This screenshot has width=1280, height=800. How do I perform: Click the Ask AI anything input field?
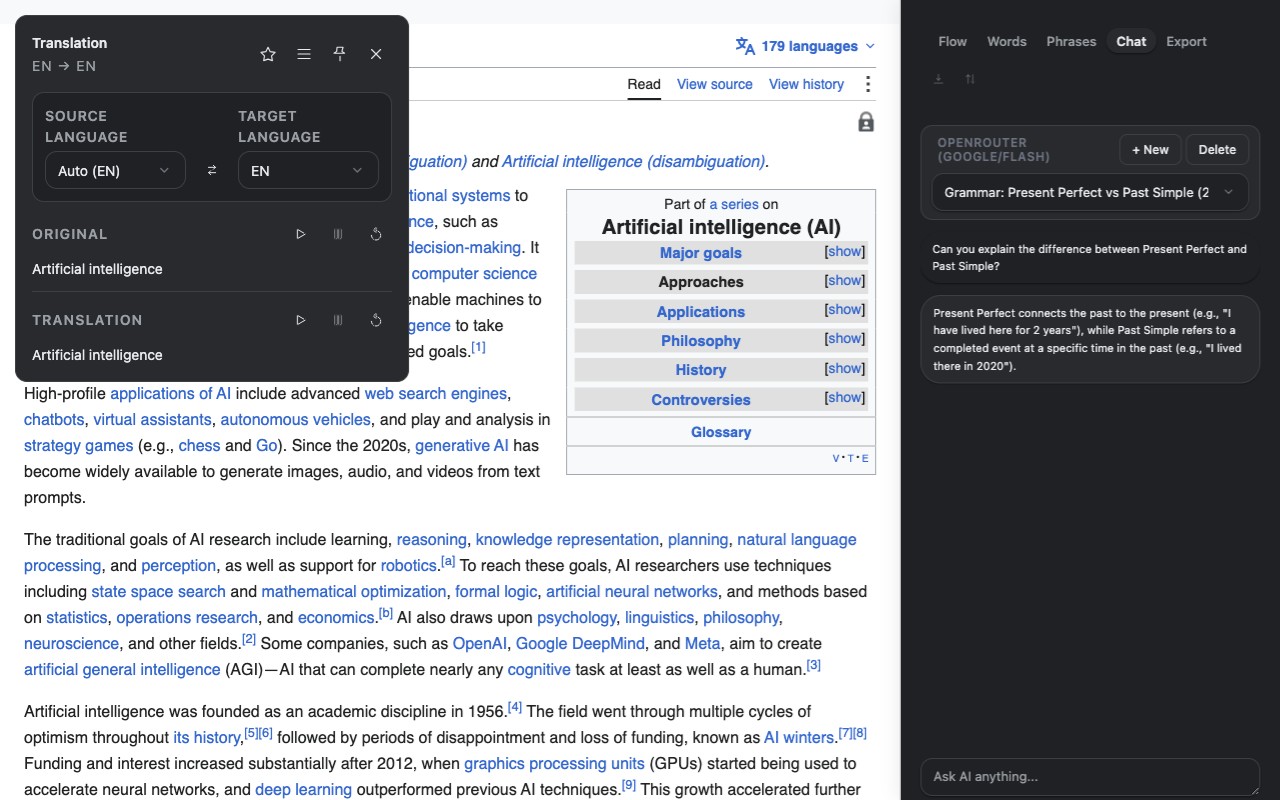pyautogui.click(x=1090, y=777)
